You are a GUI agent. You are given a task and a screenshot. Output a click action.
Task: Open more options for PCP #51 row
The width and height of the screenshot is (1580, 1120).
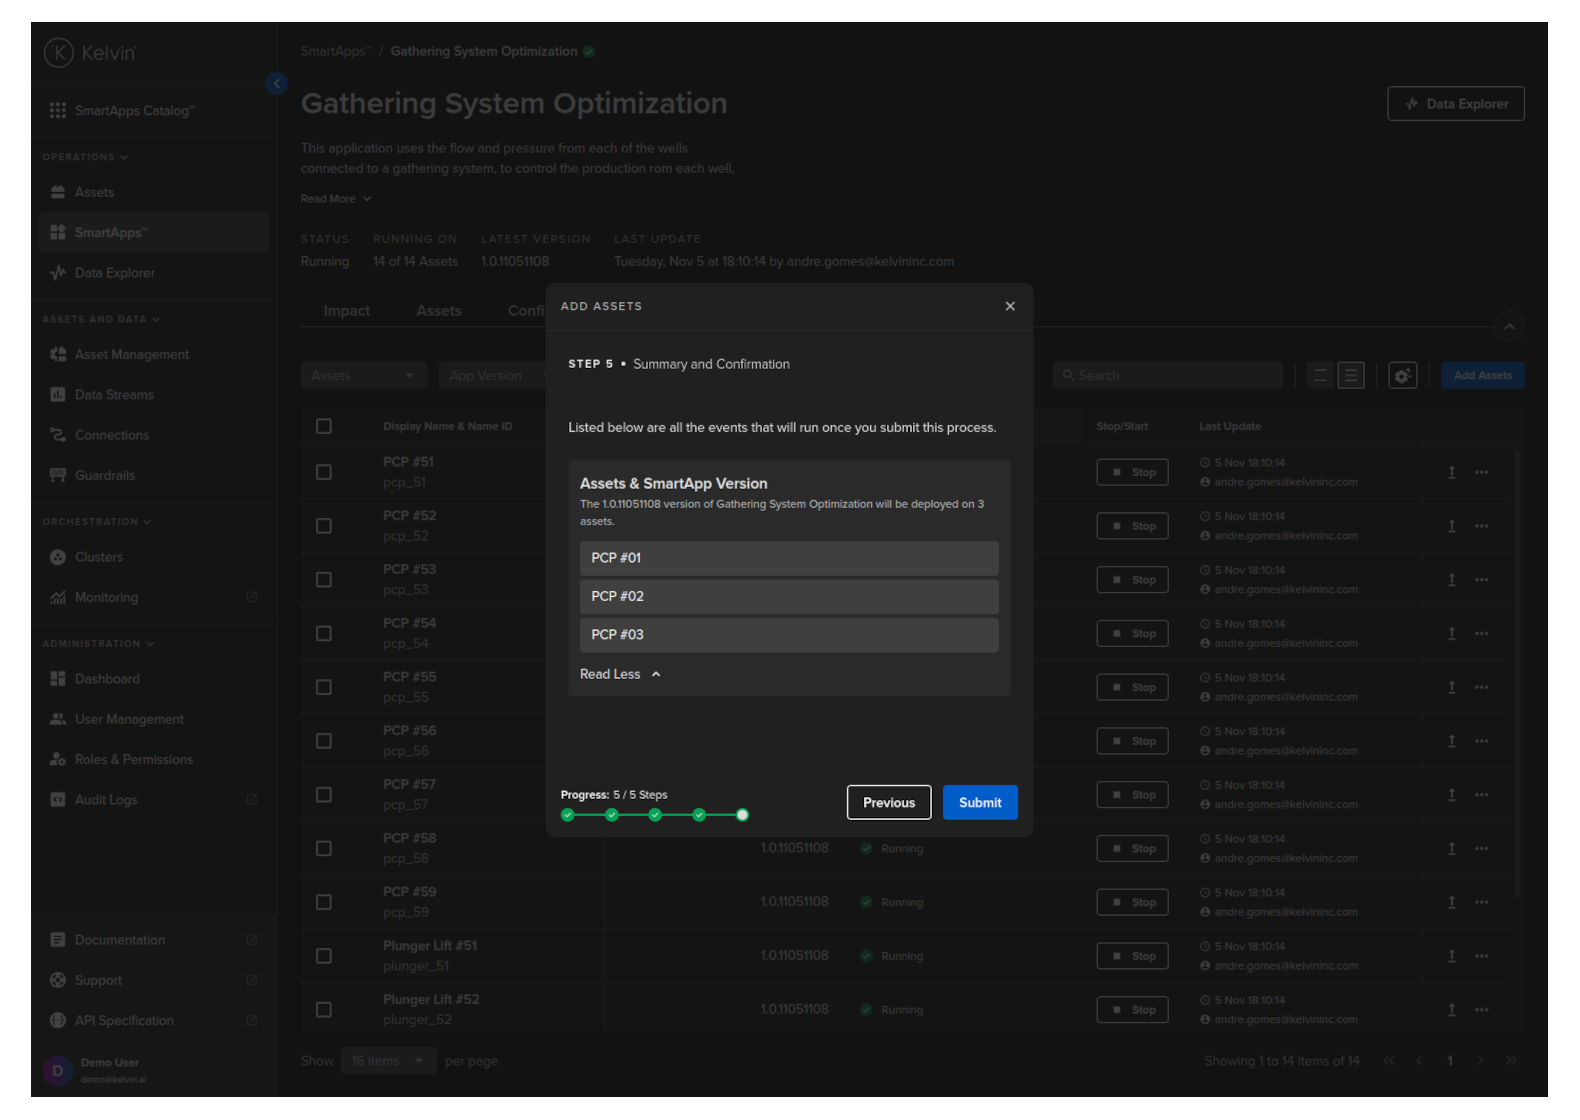1481,473
